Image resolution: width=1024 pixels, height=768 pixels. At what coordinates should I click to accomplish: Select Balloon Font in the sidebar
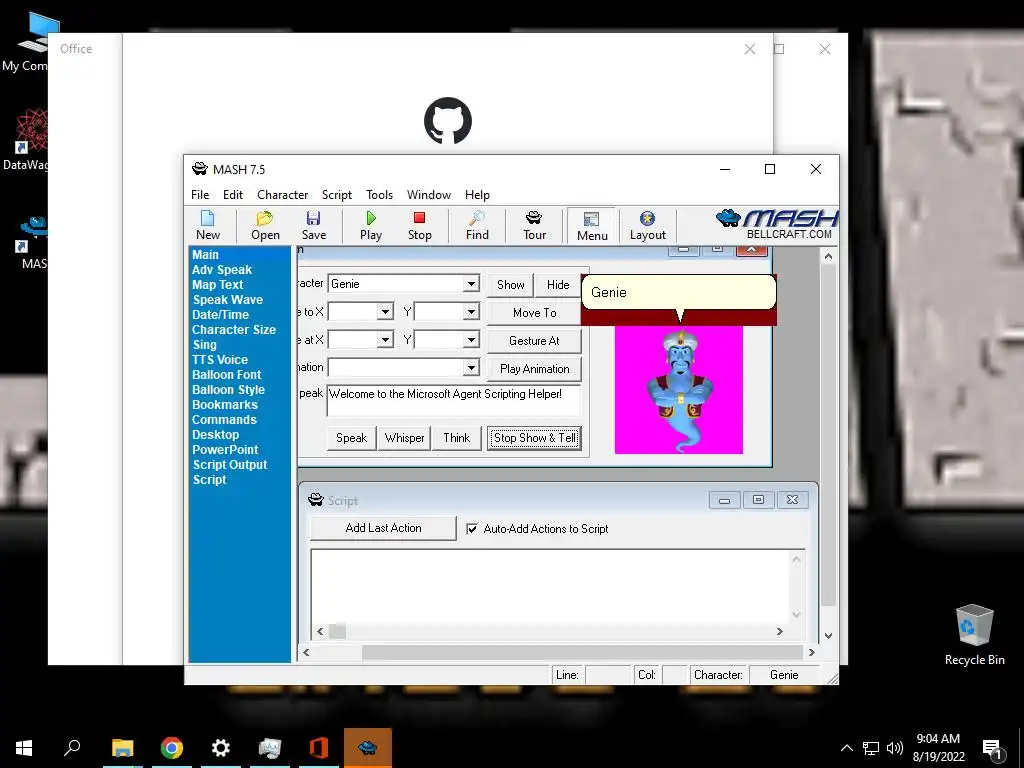[x=227, y=375]
